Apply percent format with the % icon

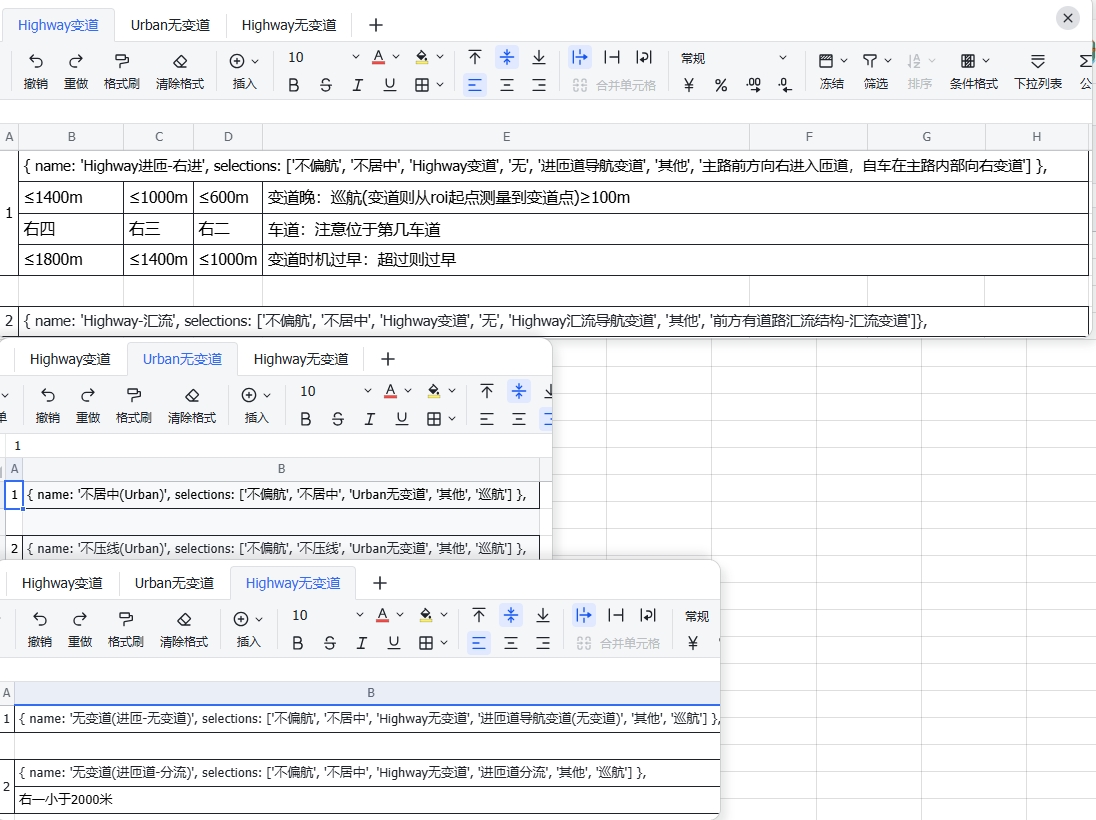coord(720,85)
